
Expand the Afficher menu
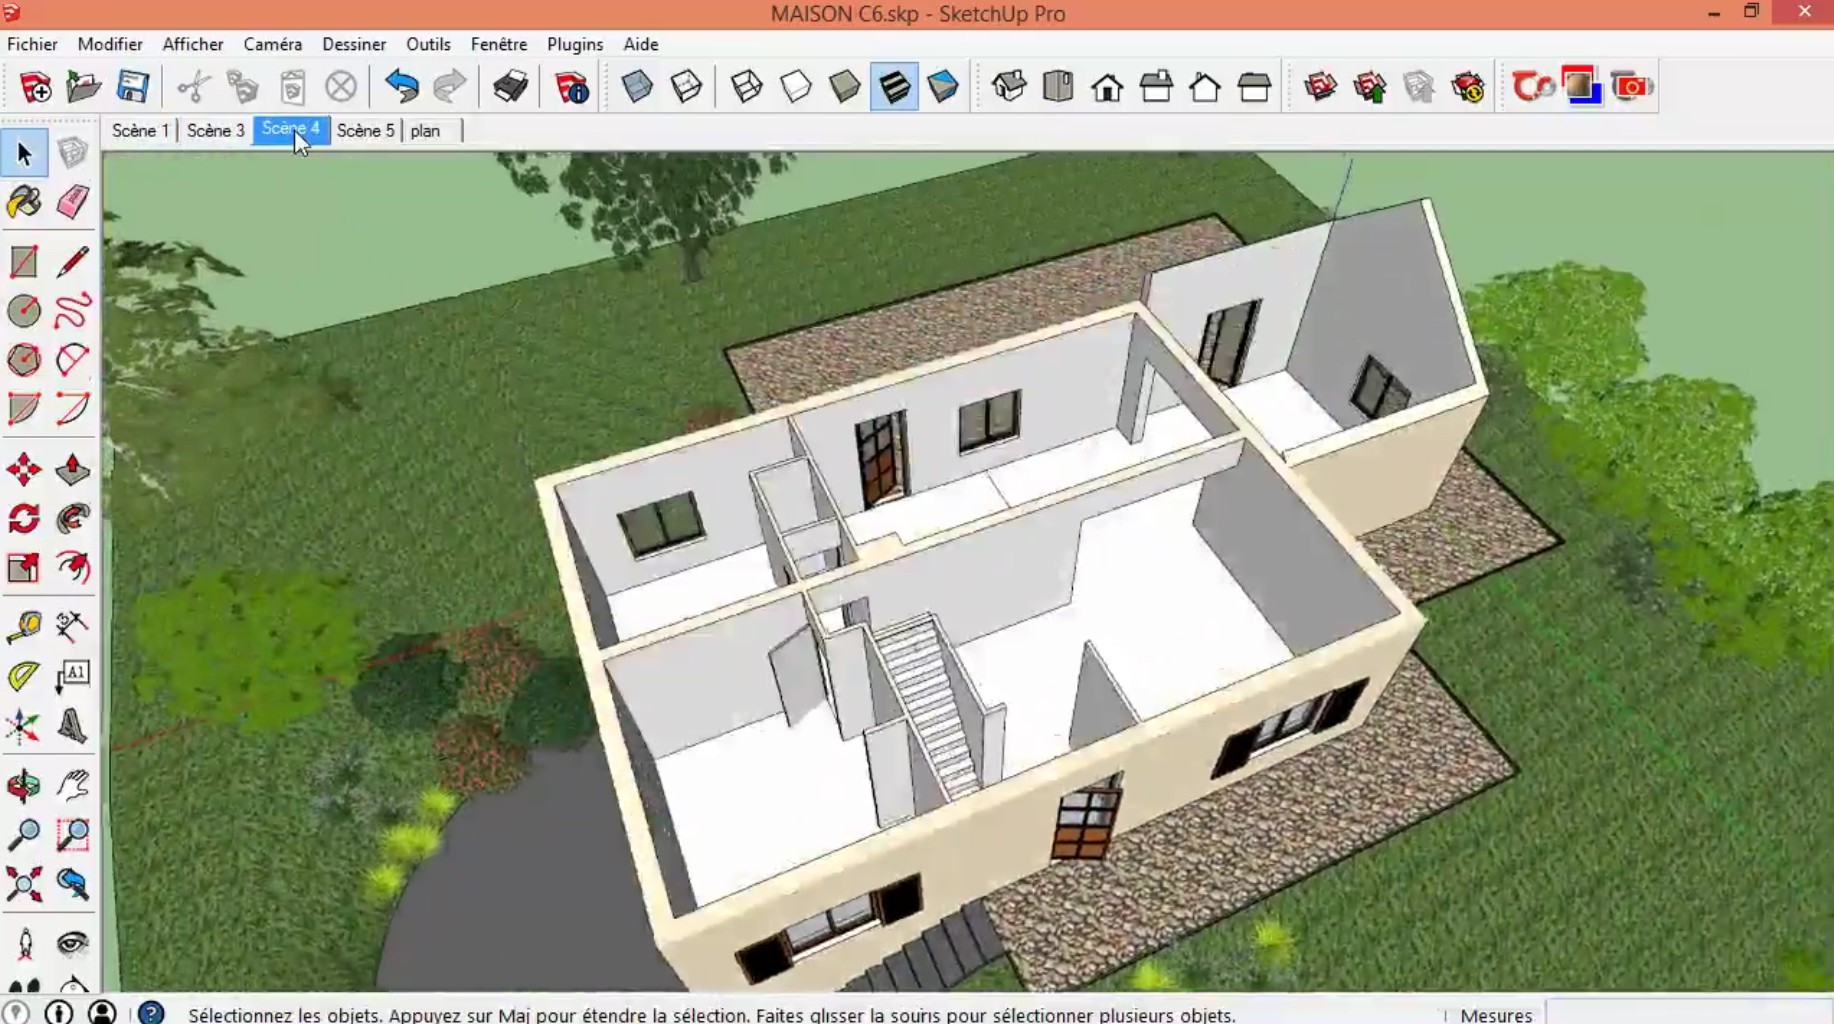click(193, 44)
